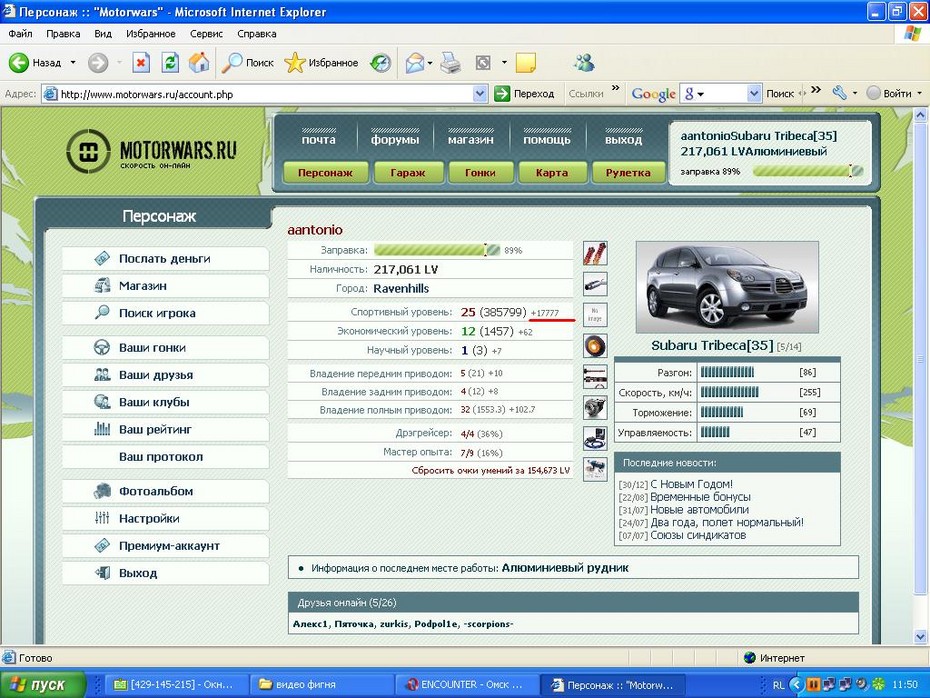This screenshot has width=930, height=698.
Task: Open the Рулетка tab
Action: pos(628,173)
